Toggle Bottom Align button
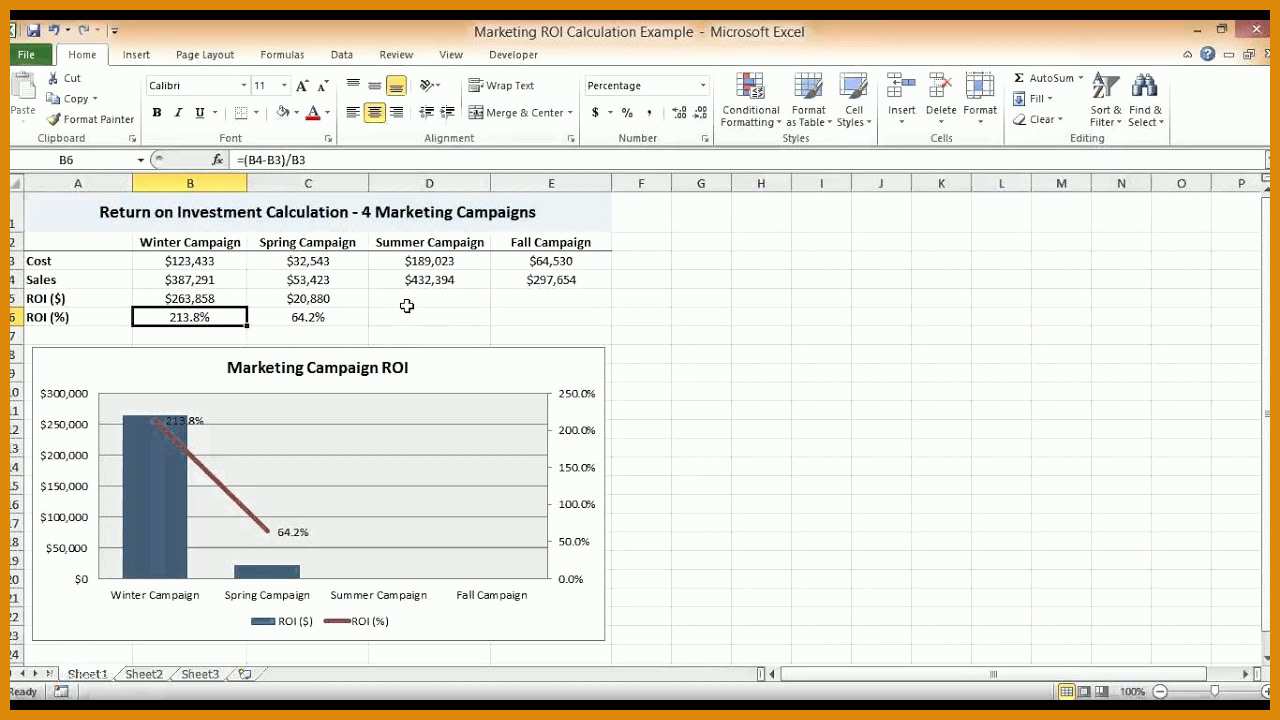1280x720 pixels. (396, 86)
